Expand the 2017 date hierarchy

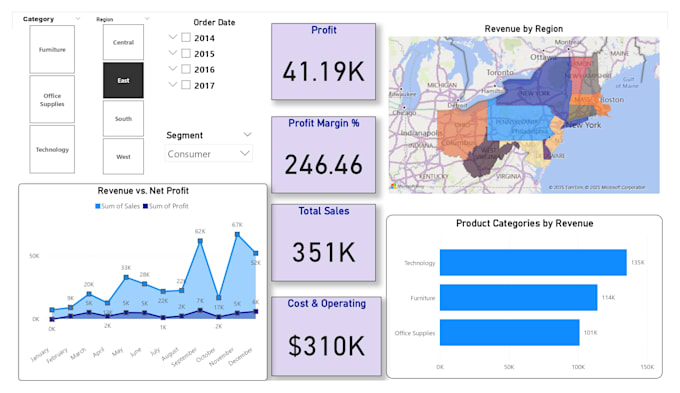(173, 85)
